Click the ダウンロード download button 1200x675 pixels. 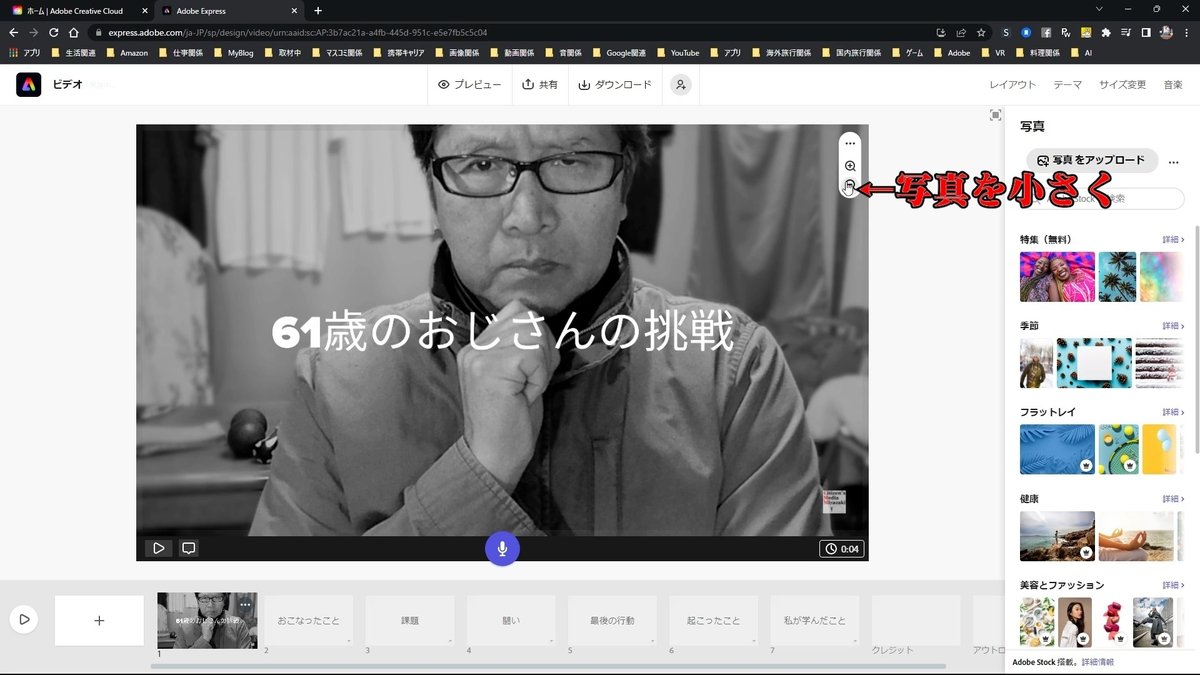coord(615,85)
